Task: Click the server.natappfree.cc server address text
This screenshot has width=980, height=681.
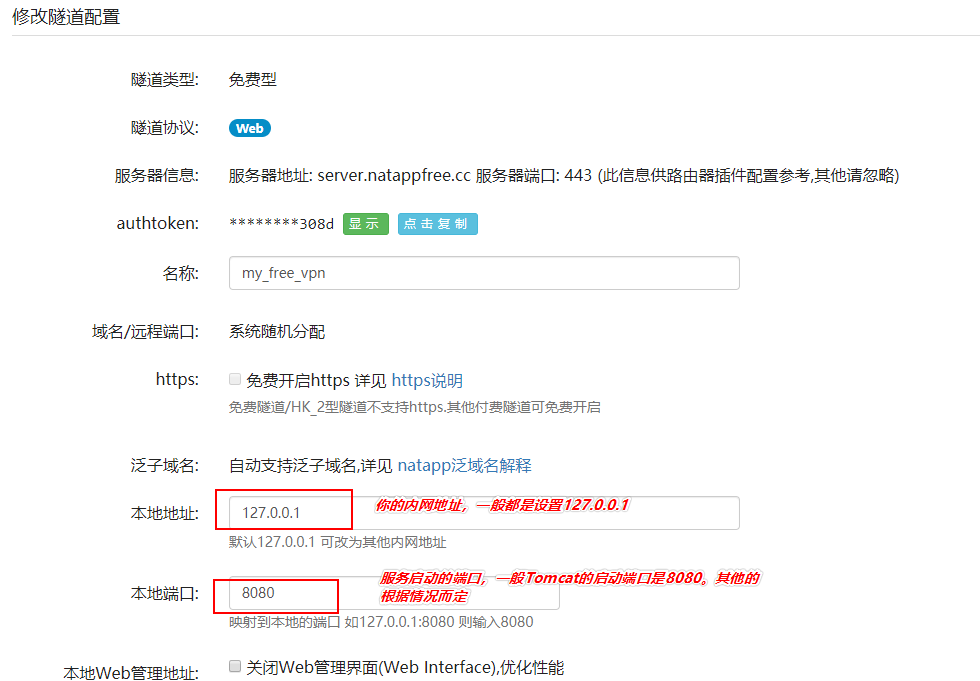Action: pyautogui.click(x=393, y=176)
